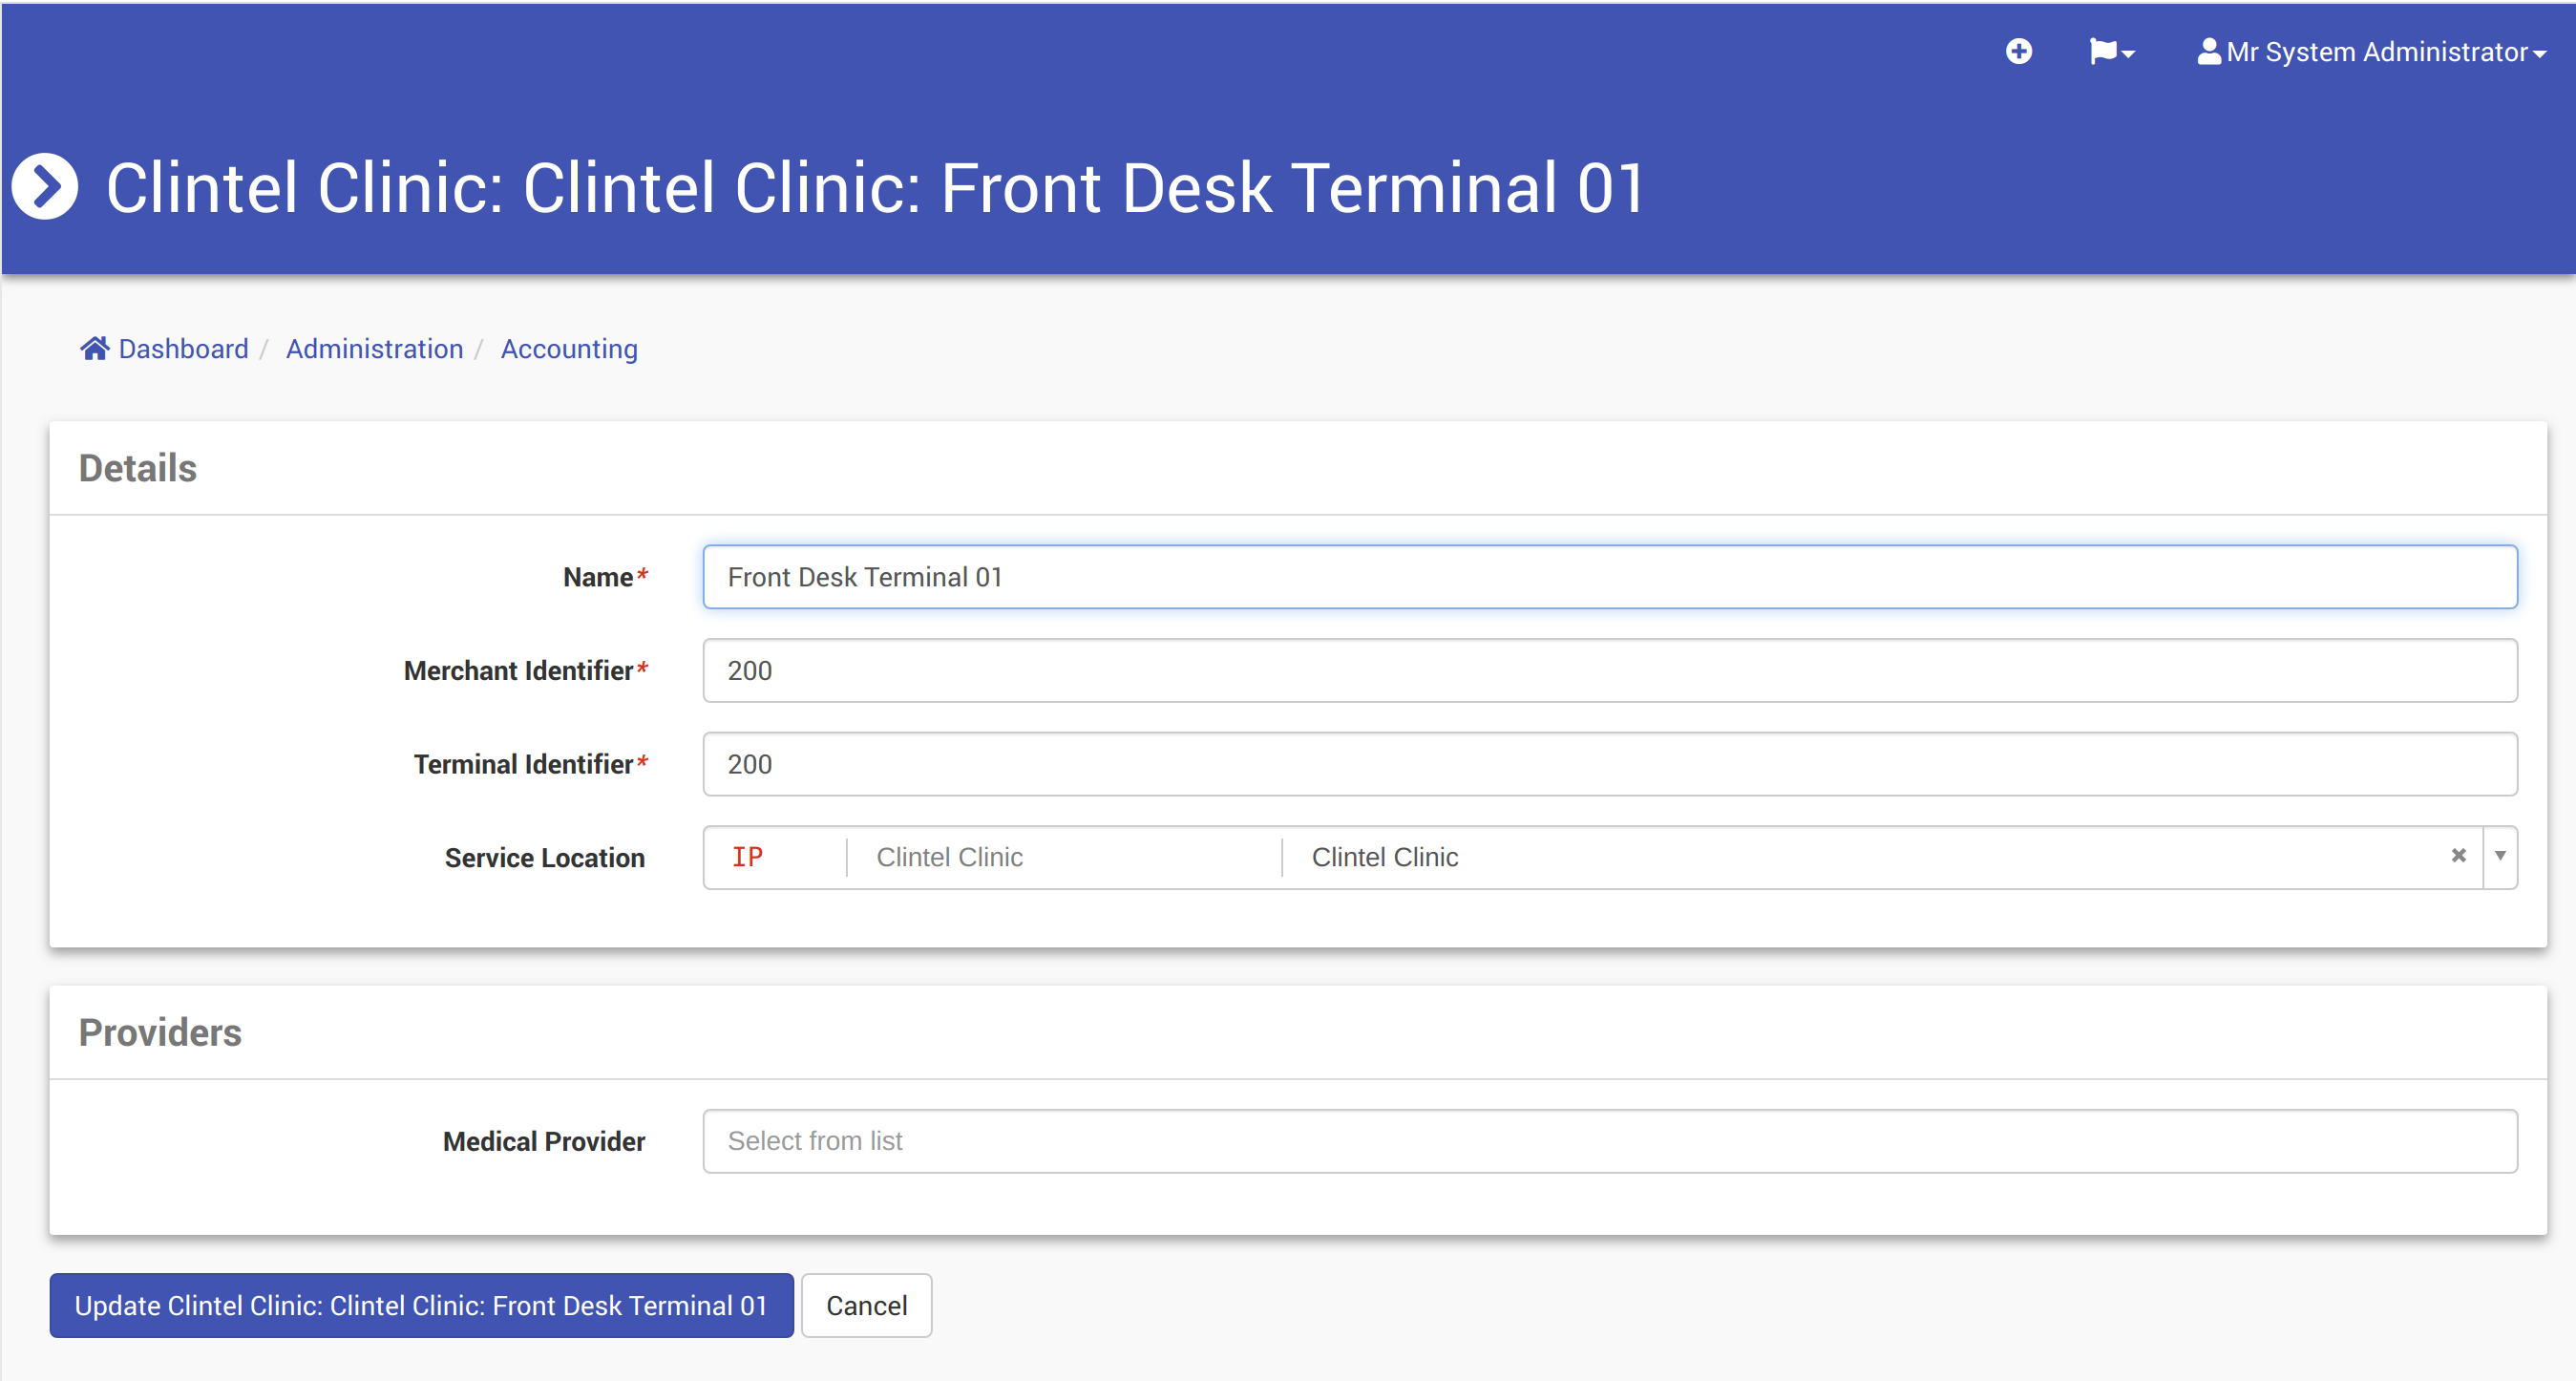Open the flag notifications dropdown

[x=2111, y=51]
